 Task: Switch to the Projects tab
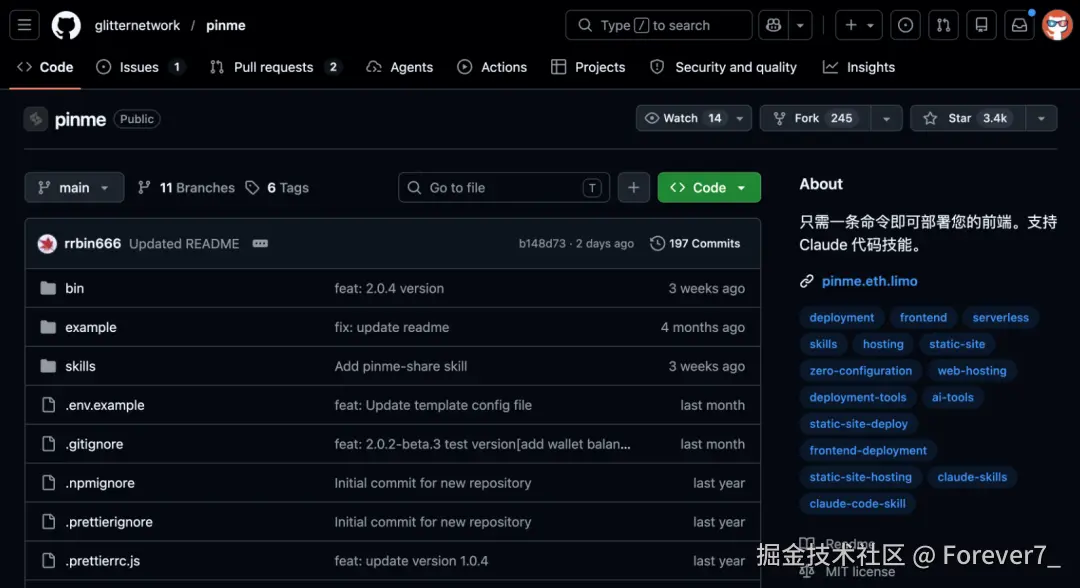pos(588,67)
